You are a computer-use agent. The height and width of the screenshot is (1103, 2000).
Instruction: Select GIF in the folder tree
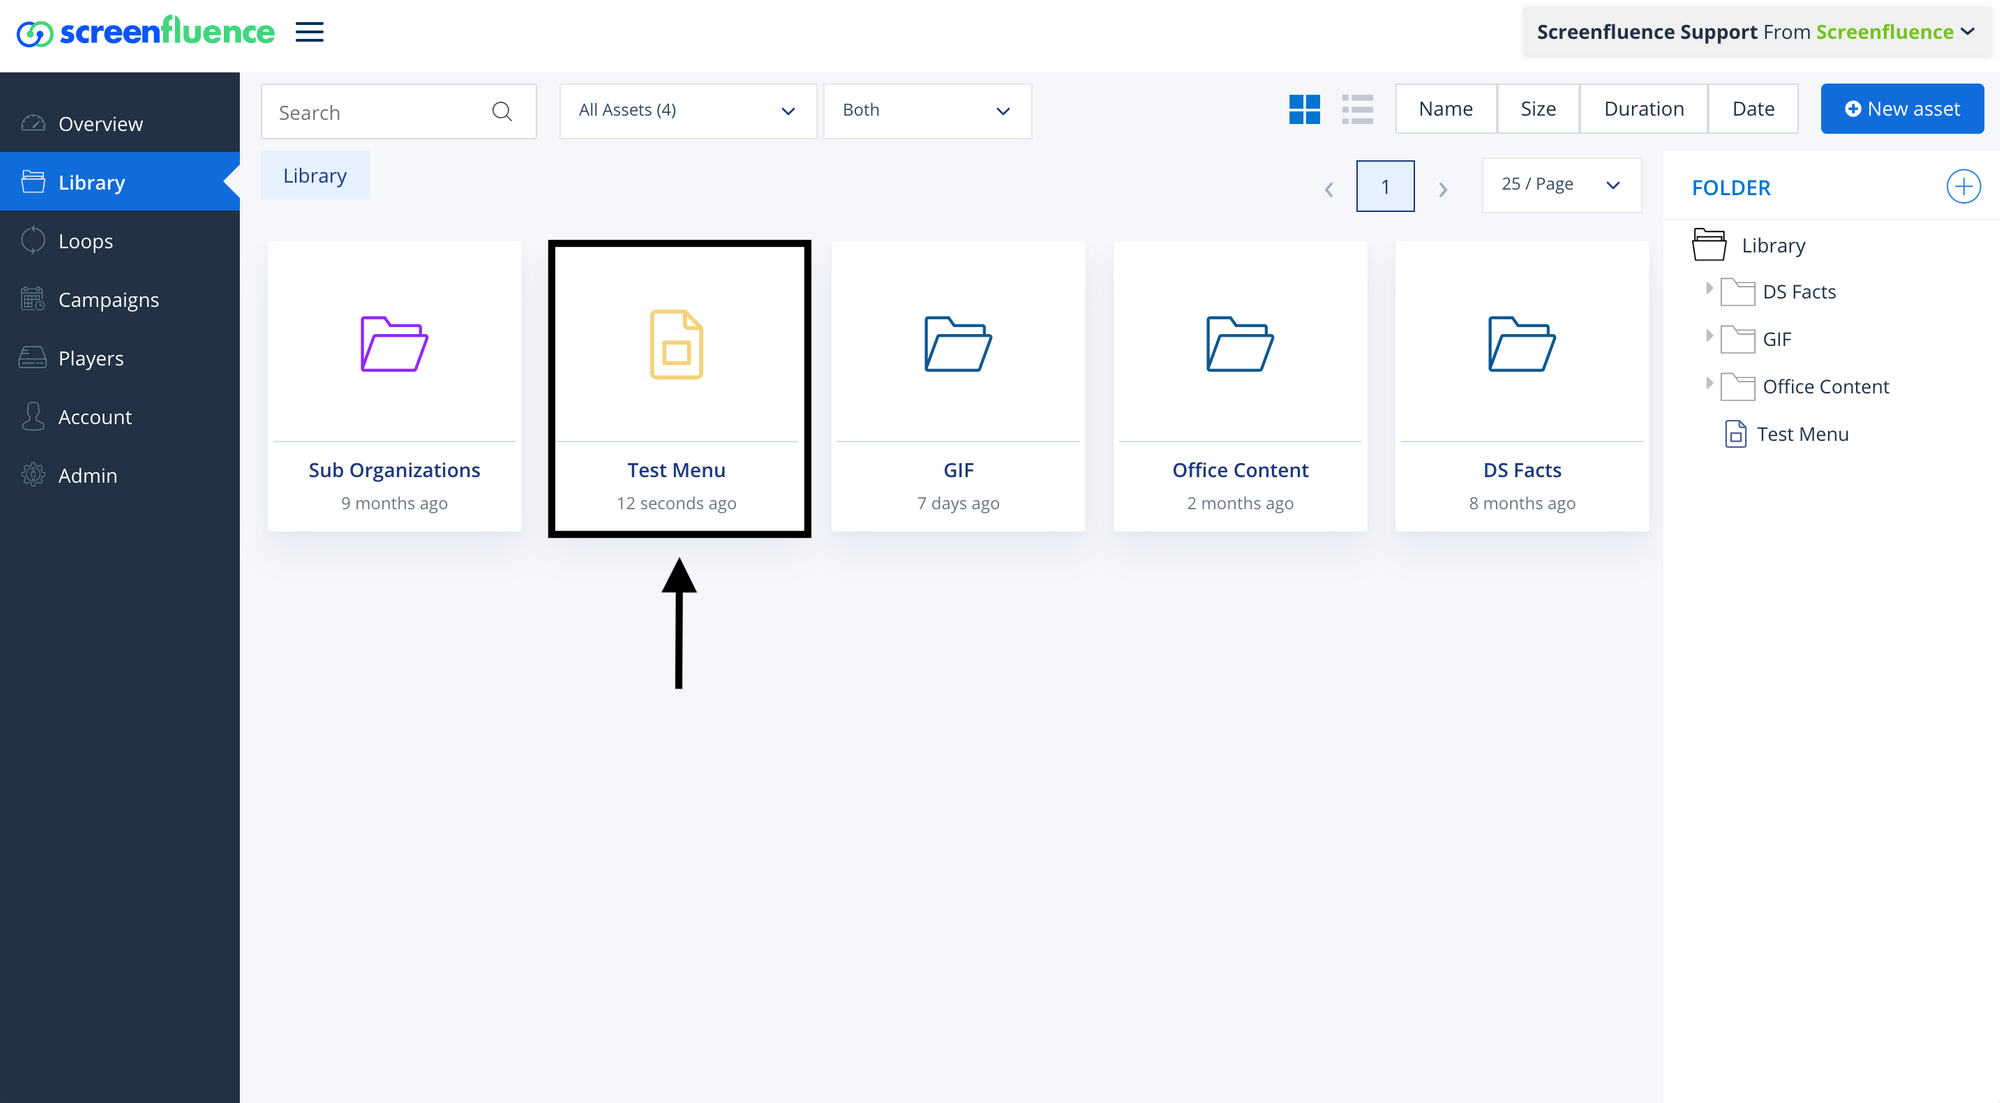(1777, 339)
